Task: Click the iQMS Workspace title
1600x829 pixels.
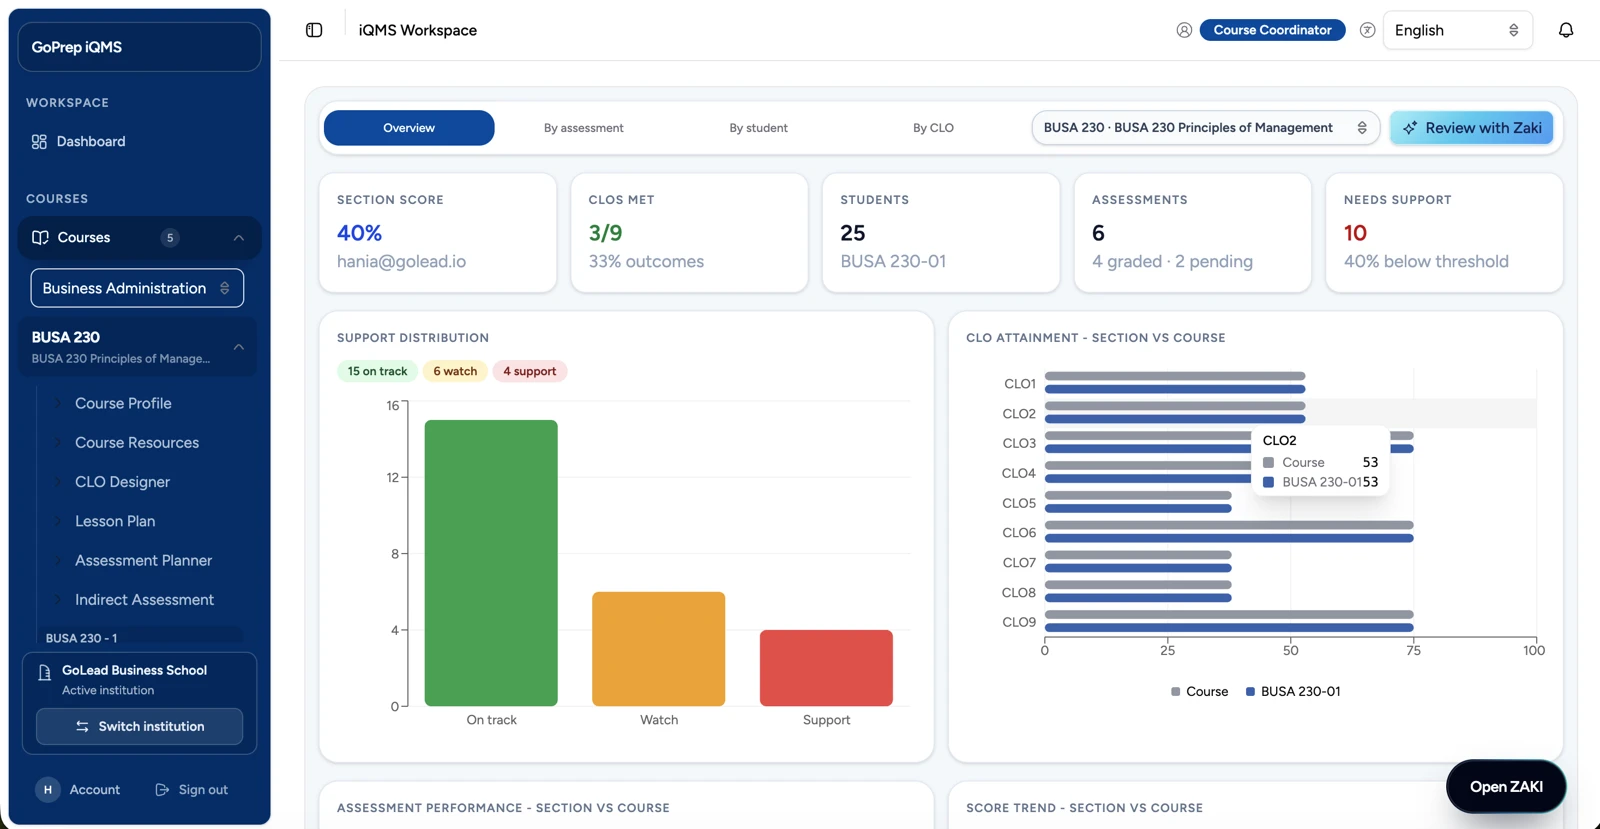Action: [418, 30]
